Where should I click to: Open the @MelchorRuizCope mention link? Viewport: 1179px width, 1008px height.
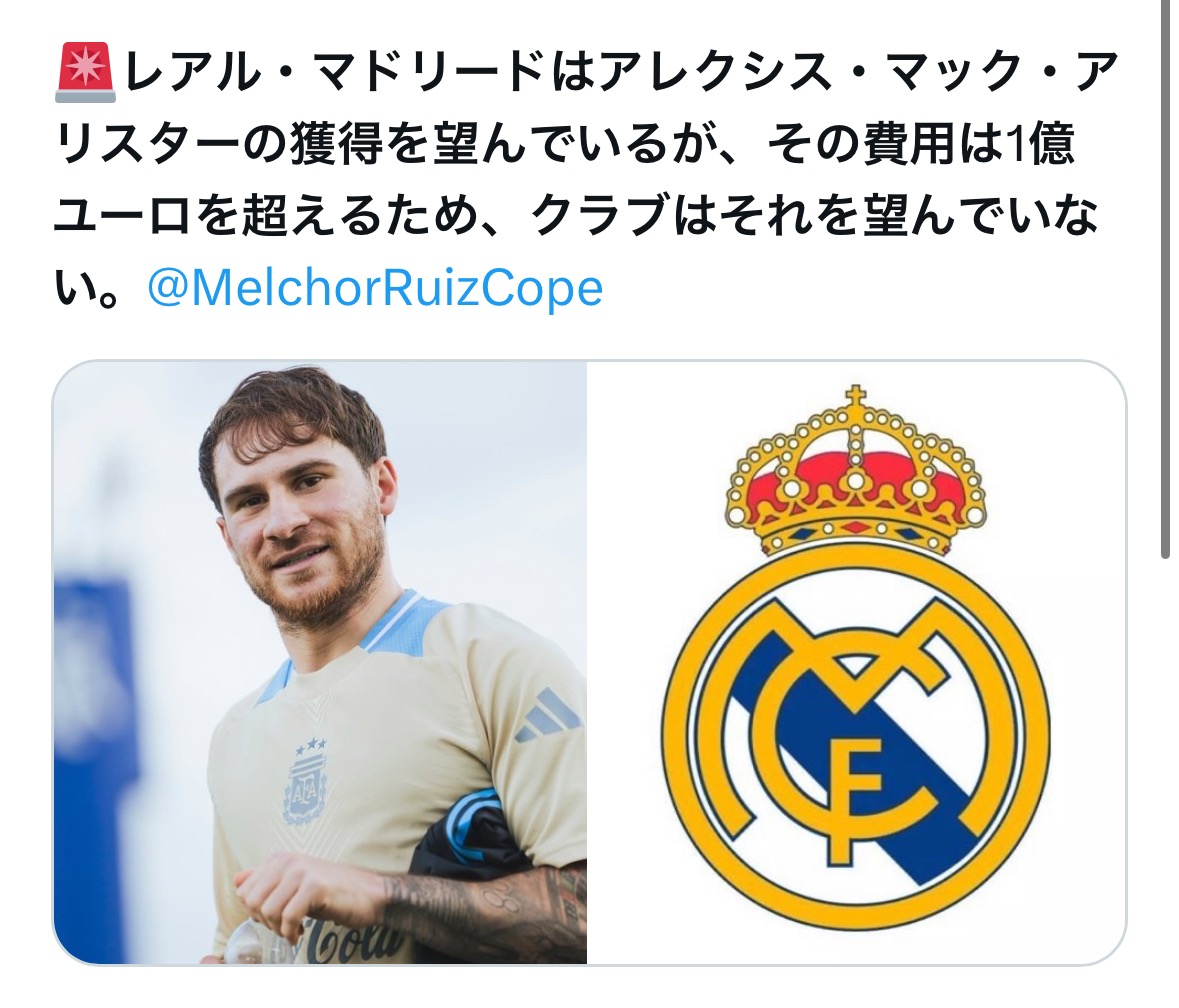pyautogui.click(x=375, y=288)
